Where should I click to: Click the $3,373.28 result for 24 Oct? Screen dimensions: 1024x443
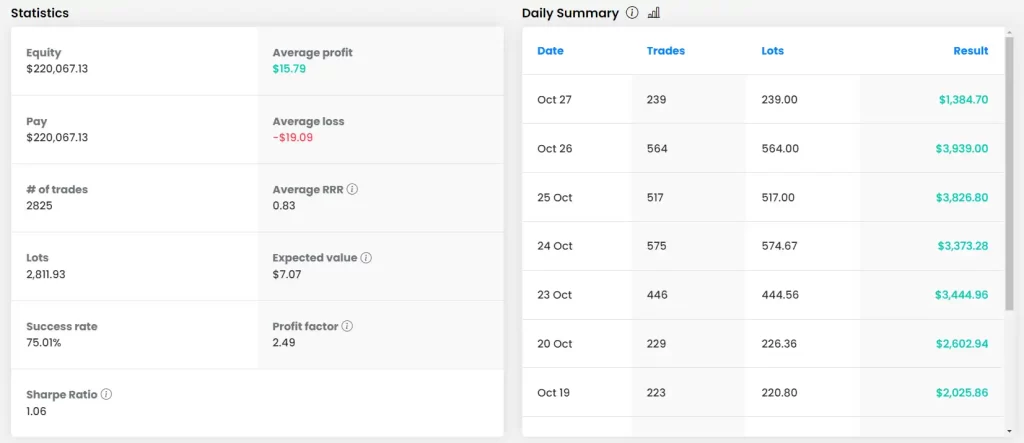click(x=961, y=246)
